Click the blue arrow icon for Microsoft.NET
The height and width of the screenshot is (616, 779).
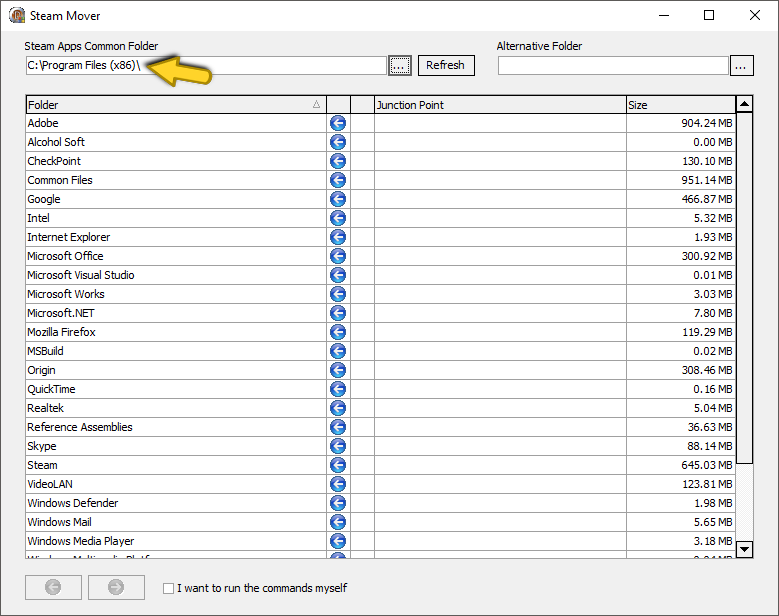(x=338, y=313)
